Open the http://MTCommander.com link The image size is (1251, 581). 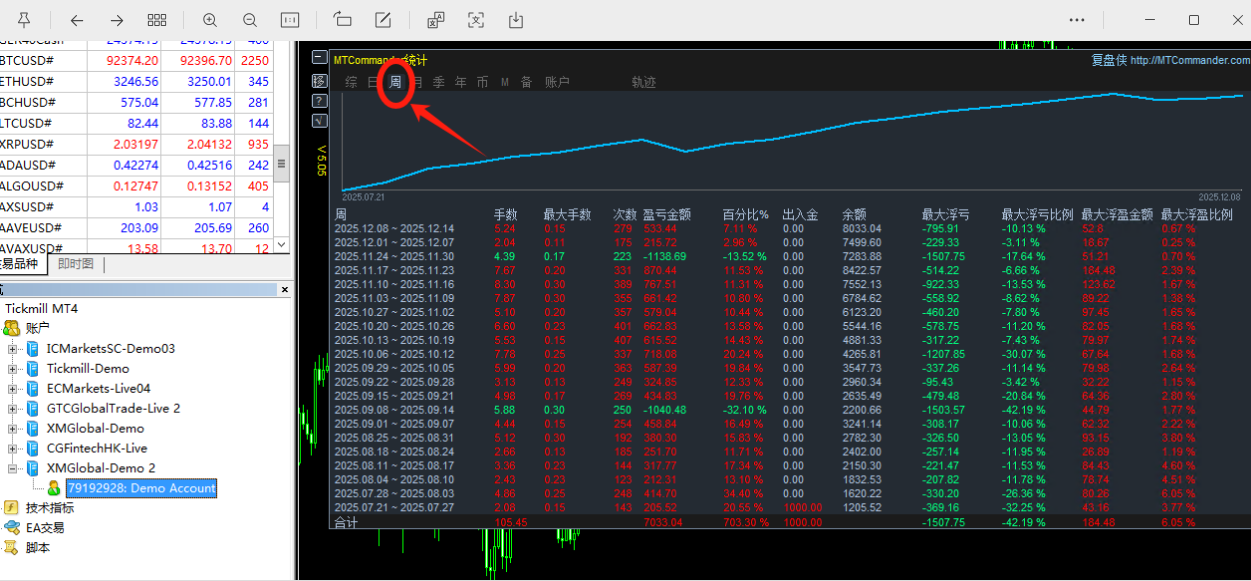click(1190, 60)
